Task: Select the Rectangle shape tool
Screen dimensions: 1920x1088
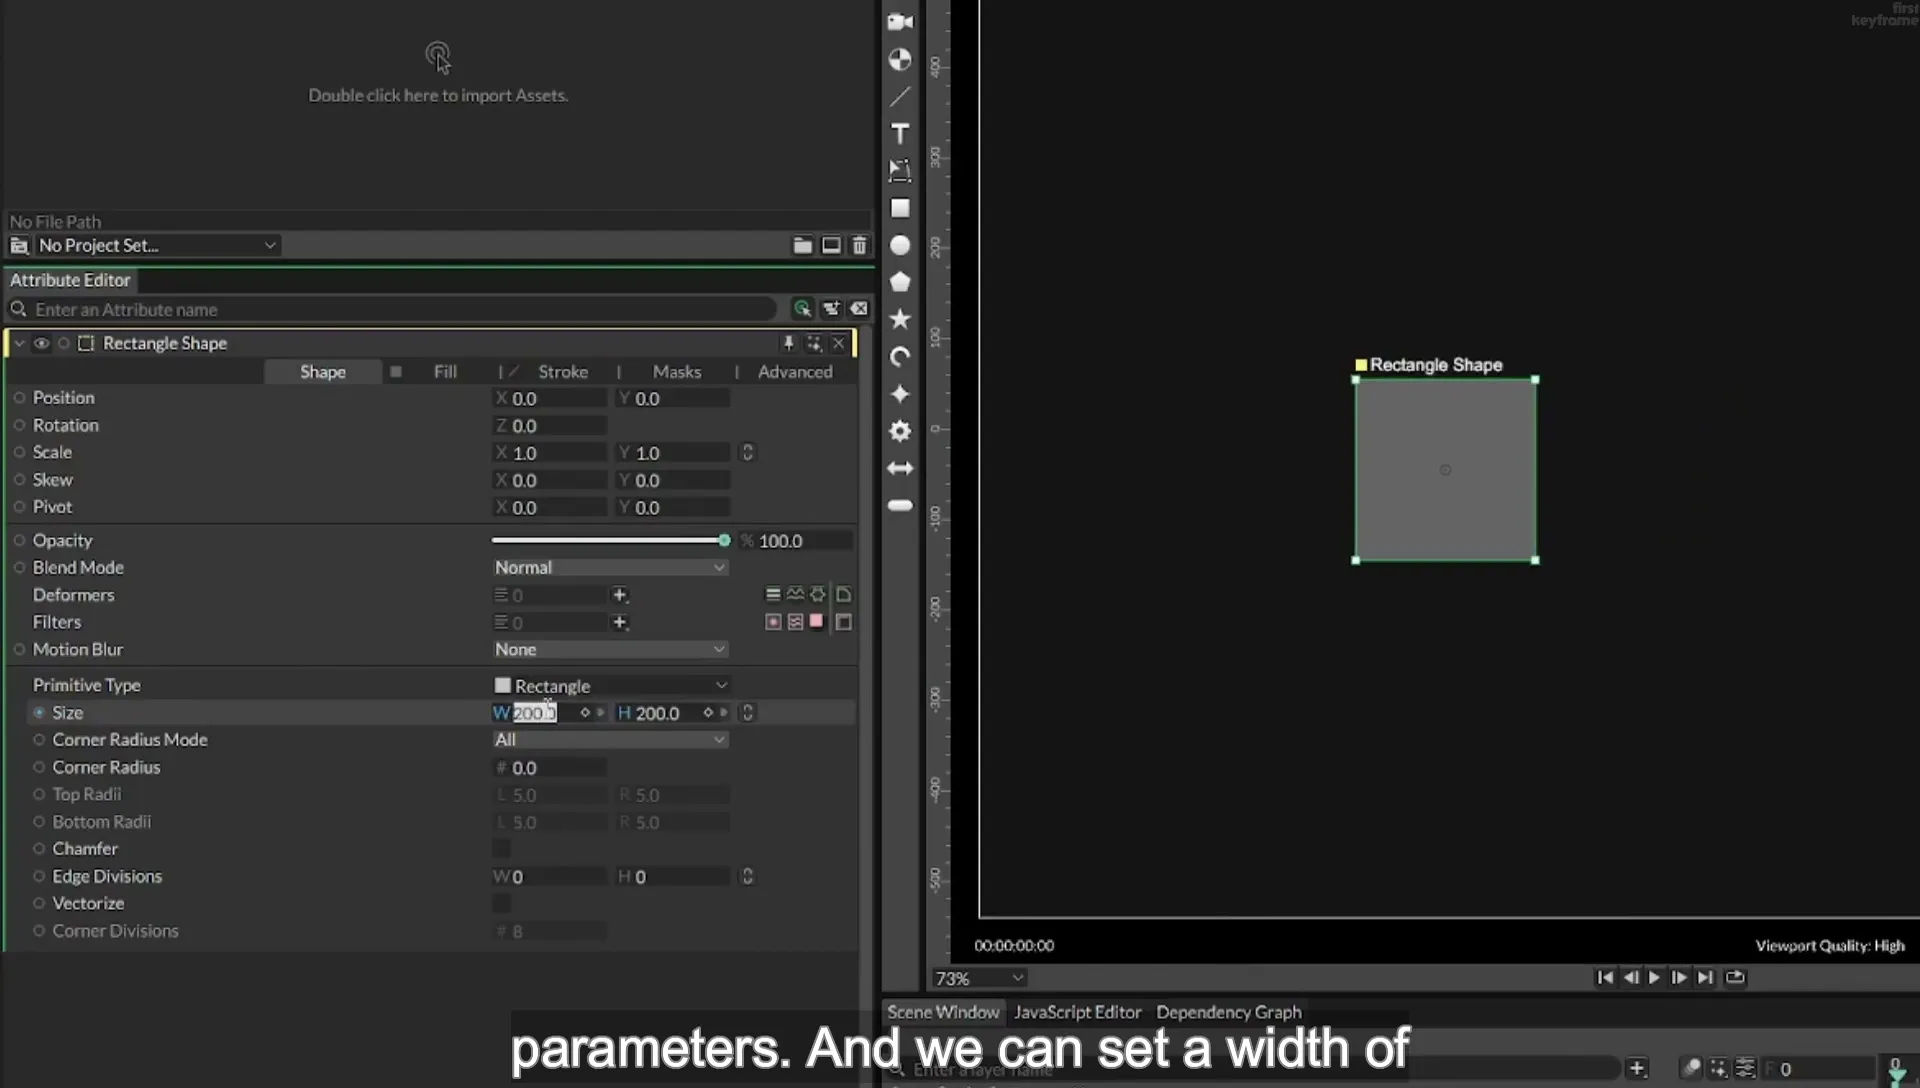Action: pos(900,208)
